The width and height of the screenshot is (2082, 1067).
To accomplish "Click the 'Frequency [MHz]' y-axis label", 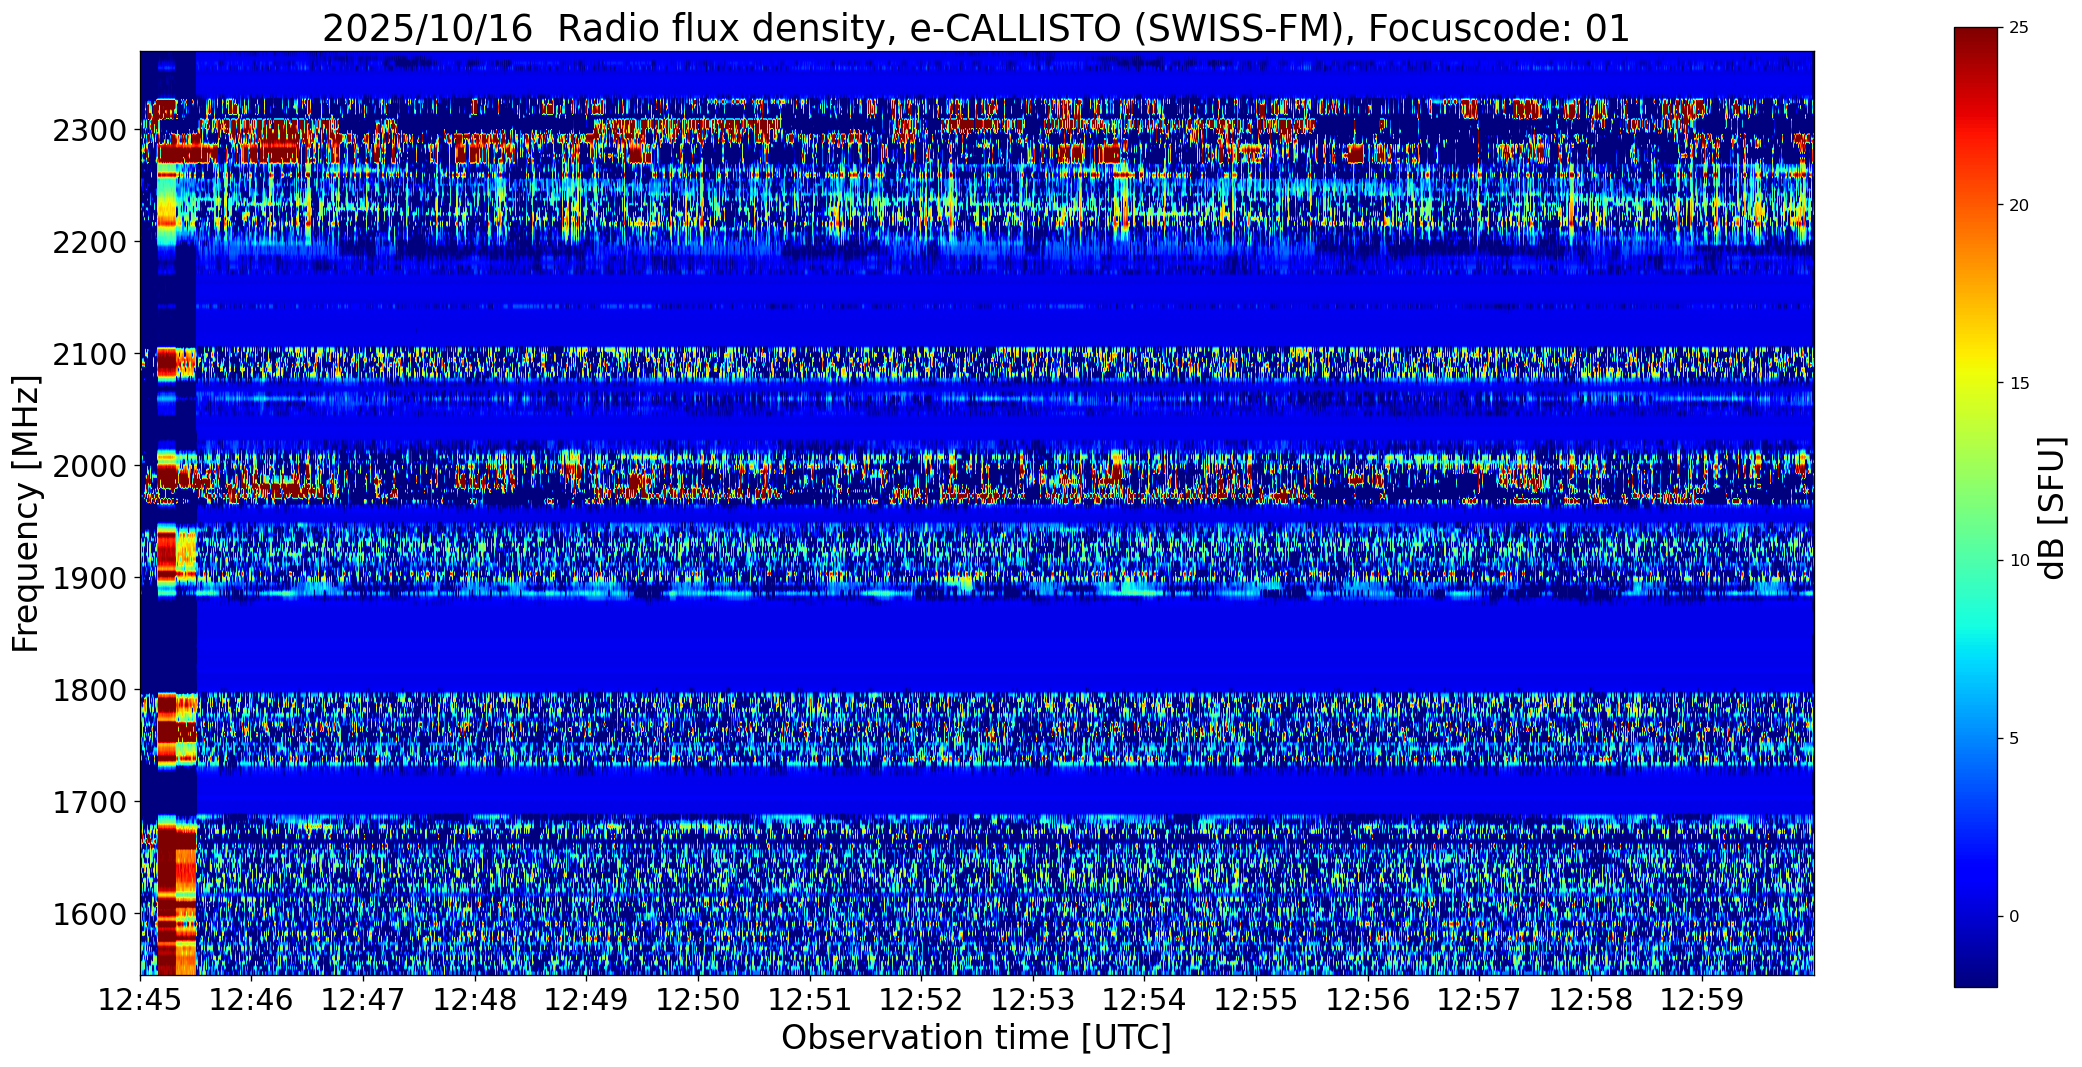I will 26,514.
